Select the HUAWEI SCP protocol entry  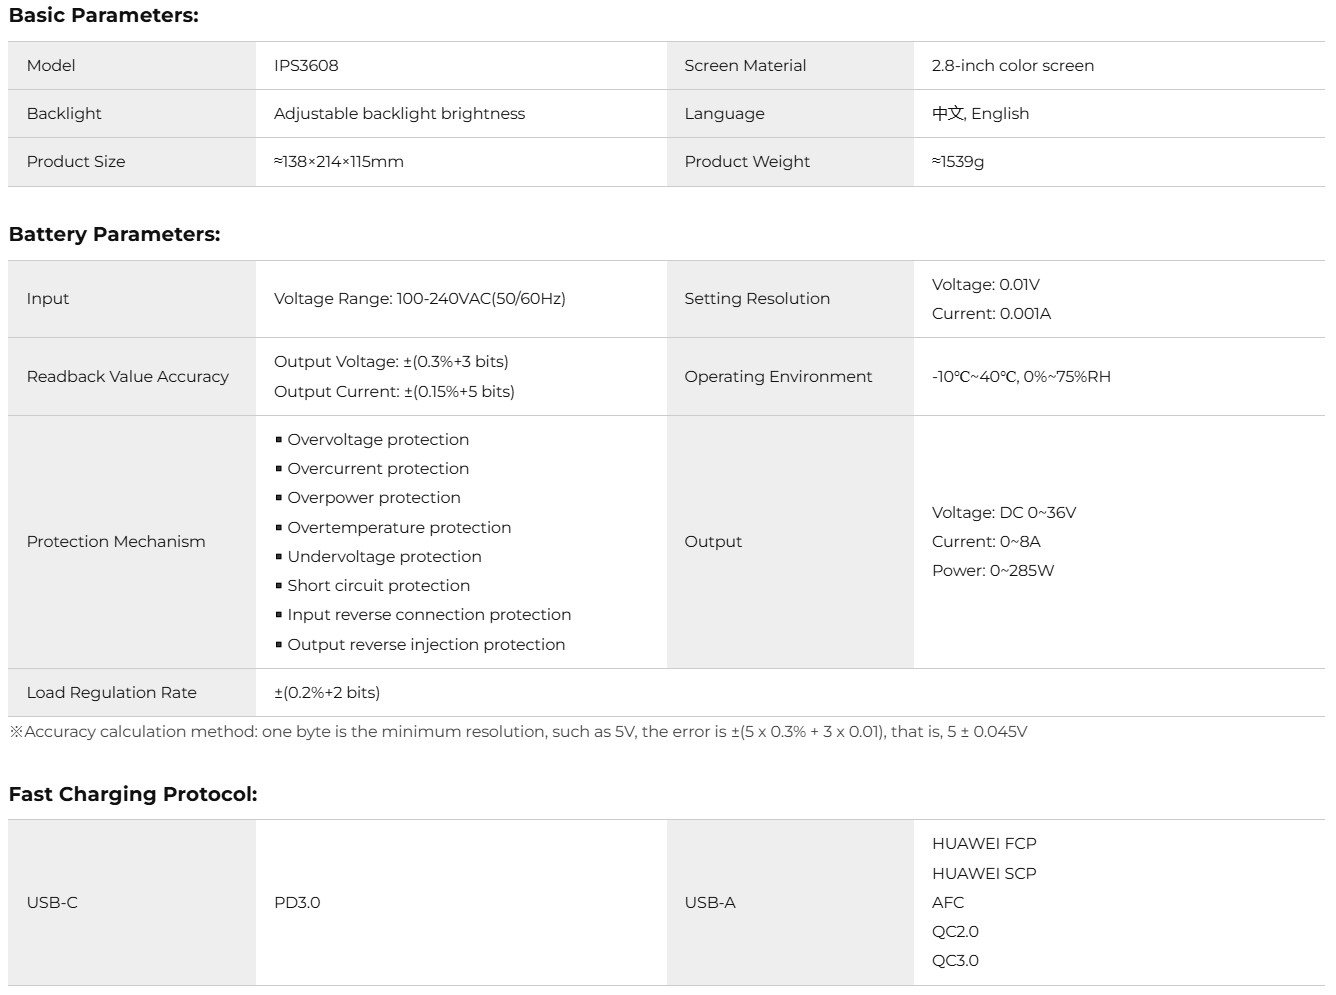[x=984, y=873]
